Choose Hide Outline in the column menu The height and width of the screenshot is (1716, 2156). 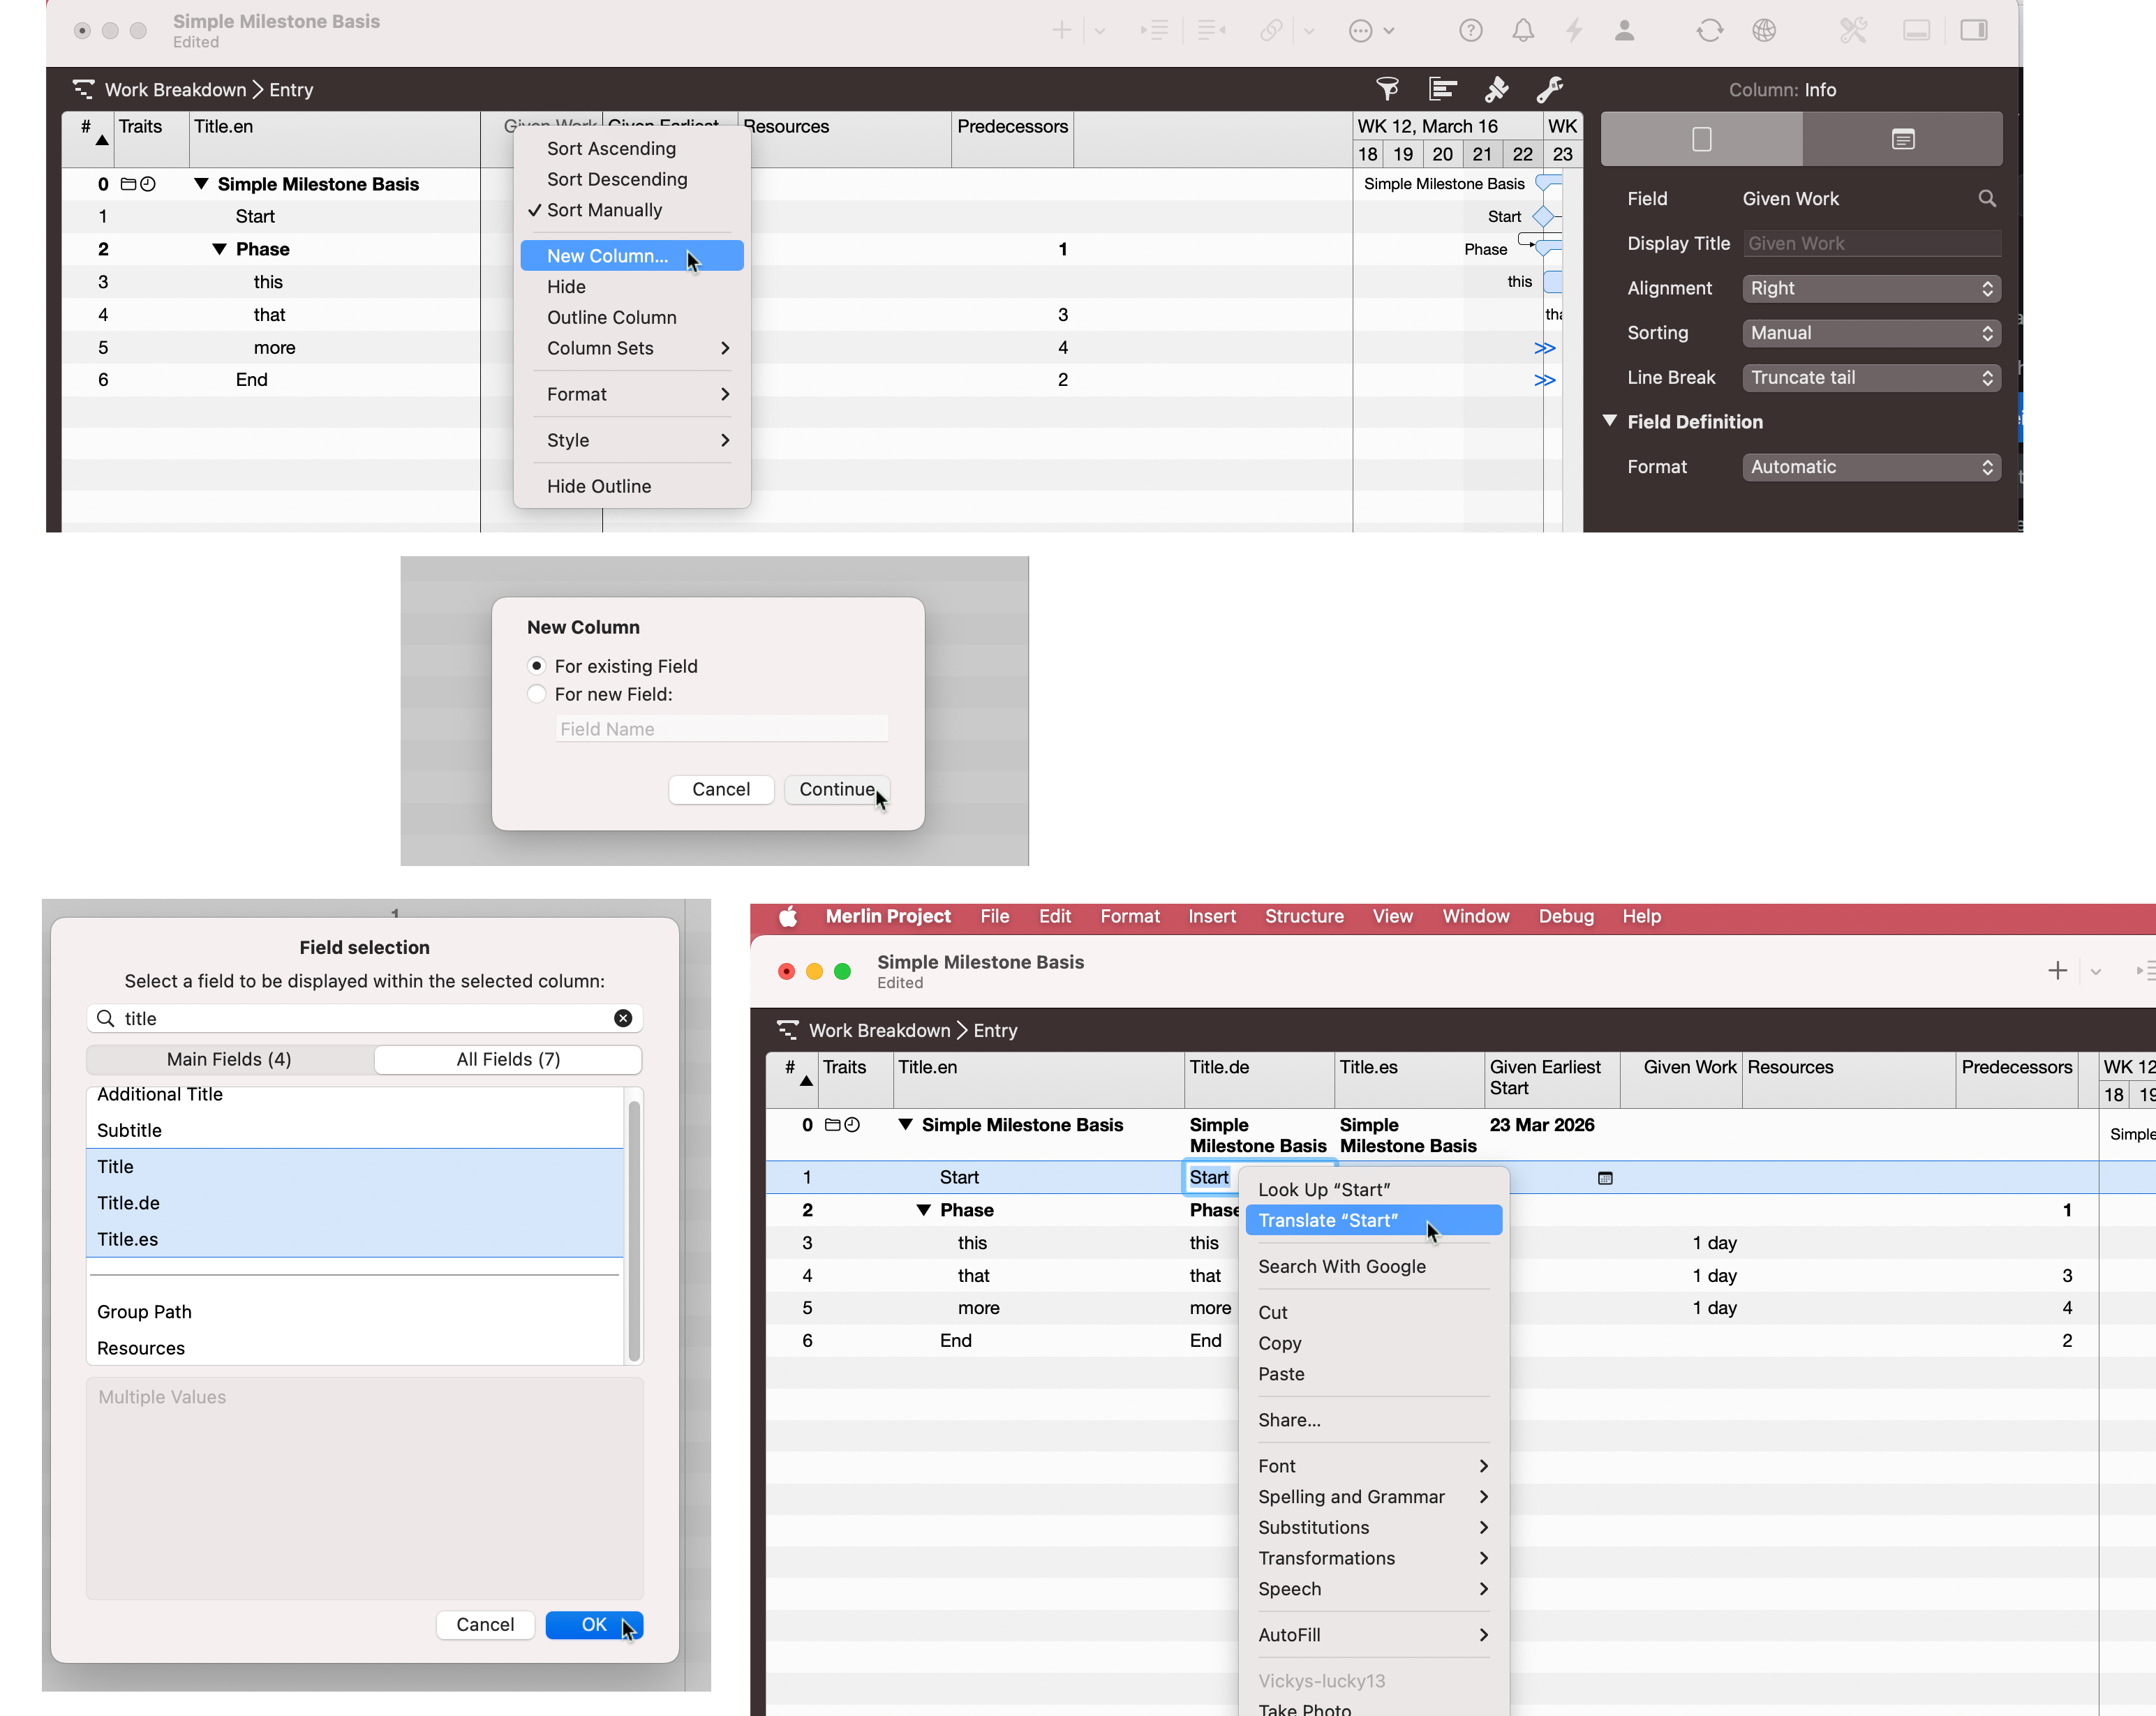click(x=632, y=486)
